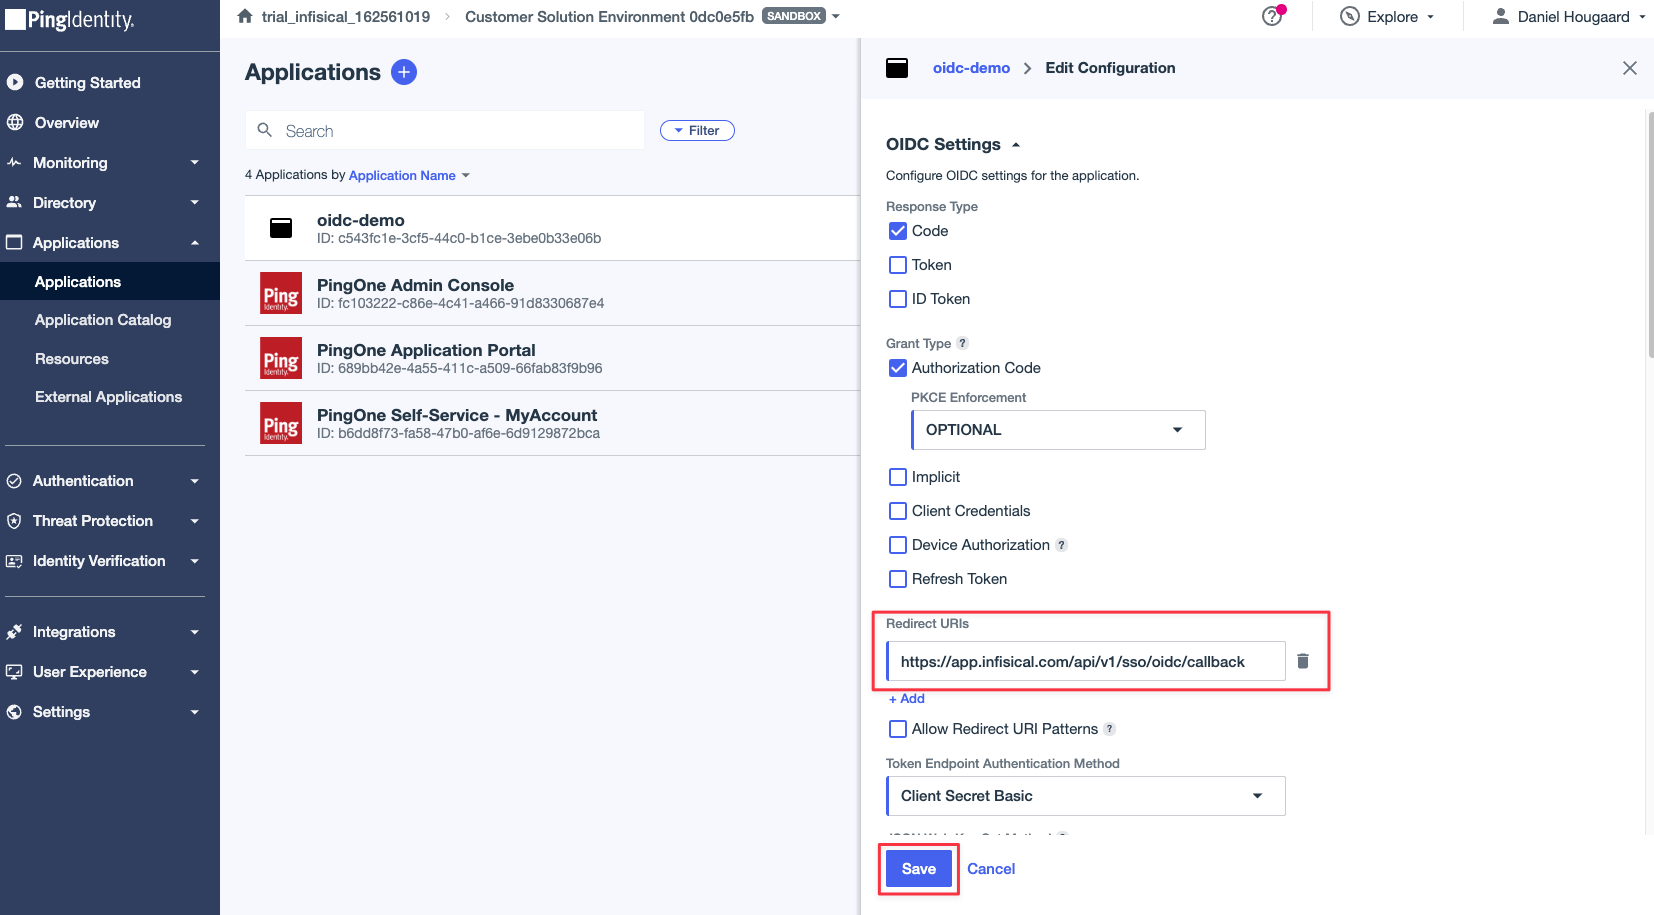Click the Cancel link
The width and height of the screenshot is (1654, 915).
(x=991, y=869)
